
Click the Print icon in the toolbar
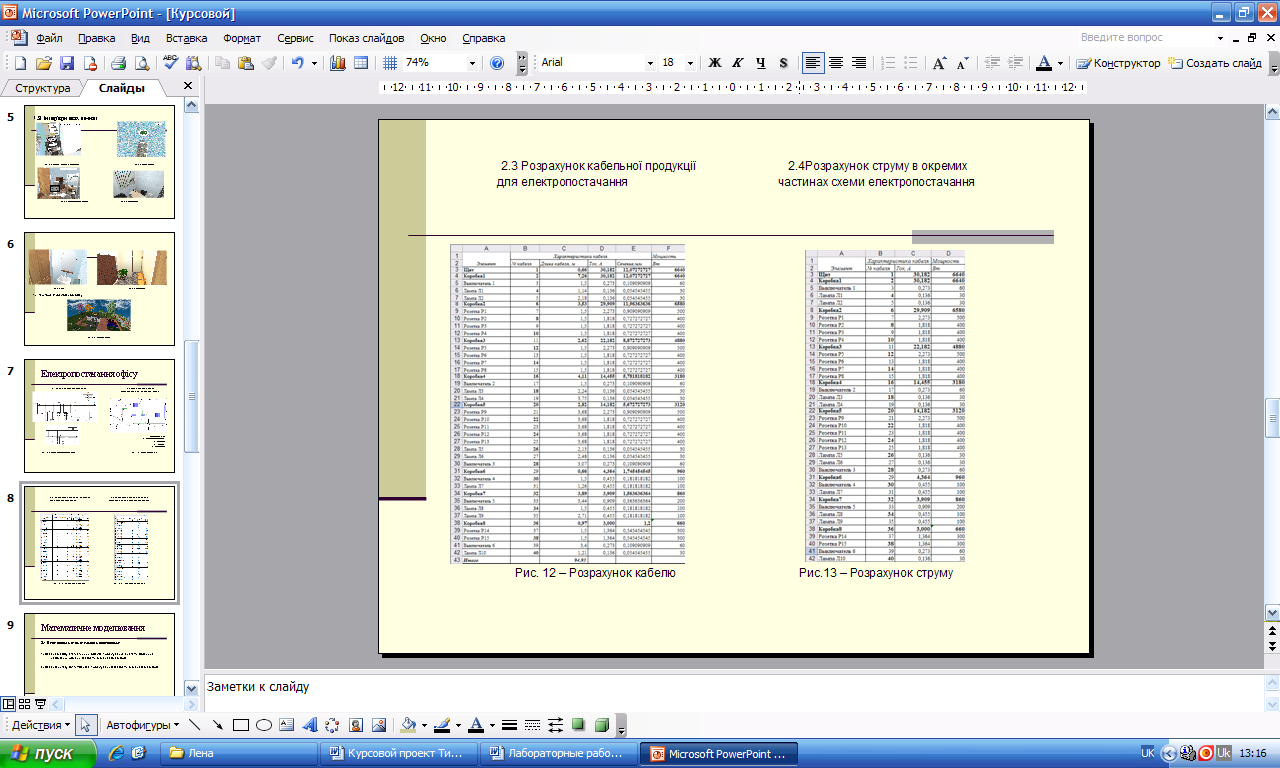(118, 63)
